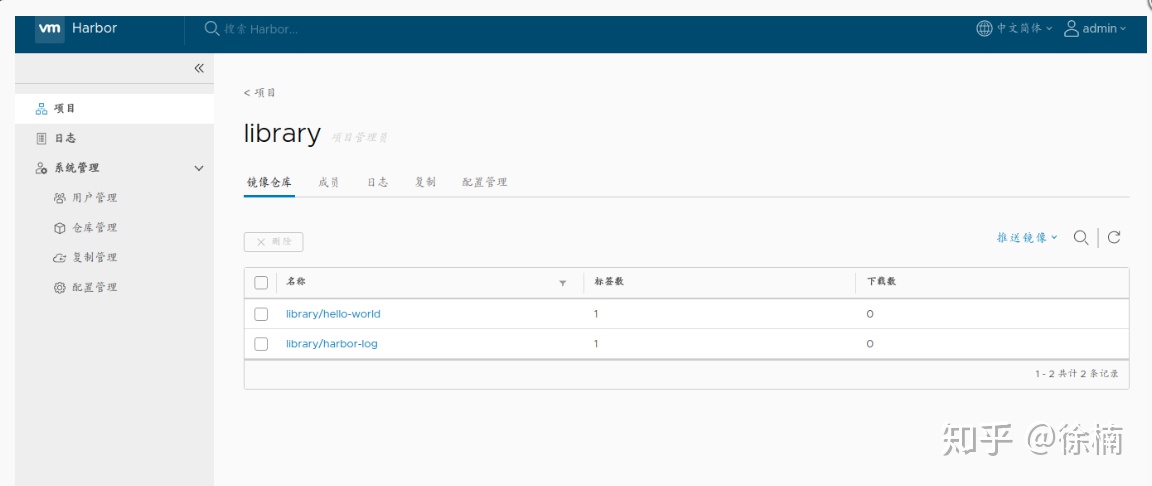Refresh the repository list
1152x486 pixels.
(1114, 237)
